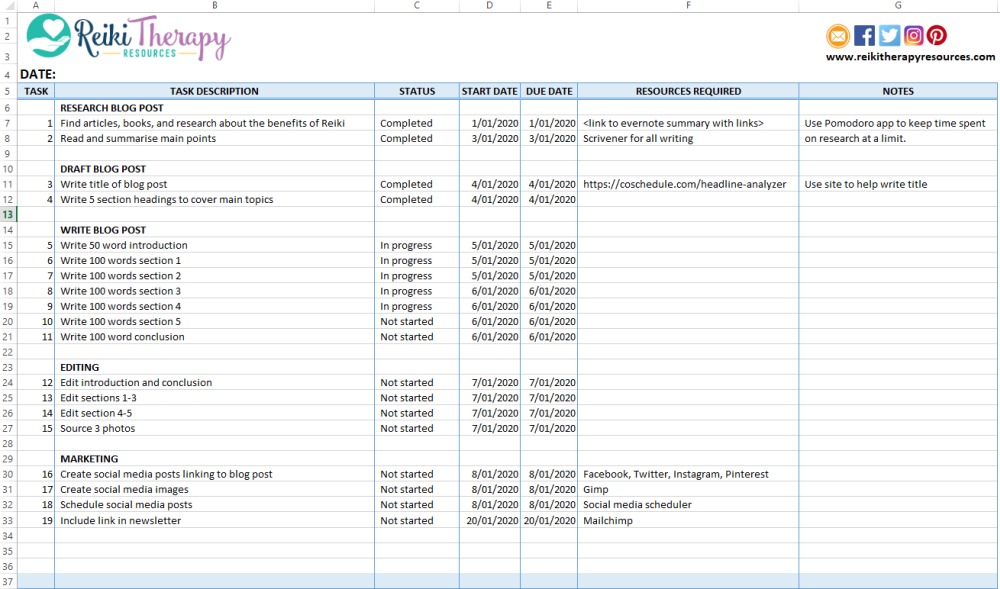
Task: Click the Reiki Therapy Resources logo
Action: coord(128,38)
